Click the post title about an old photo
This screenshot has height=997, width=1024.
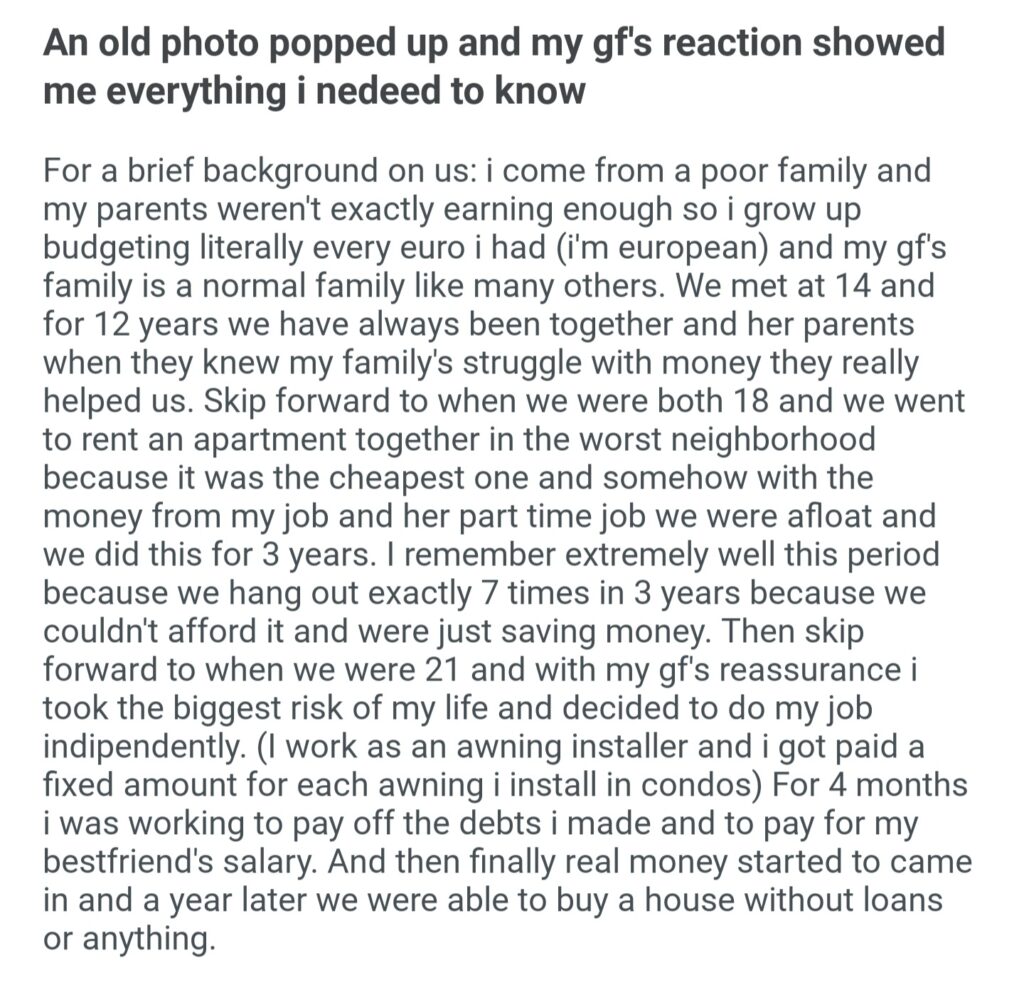point(494,66)
